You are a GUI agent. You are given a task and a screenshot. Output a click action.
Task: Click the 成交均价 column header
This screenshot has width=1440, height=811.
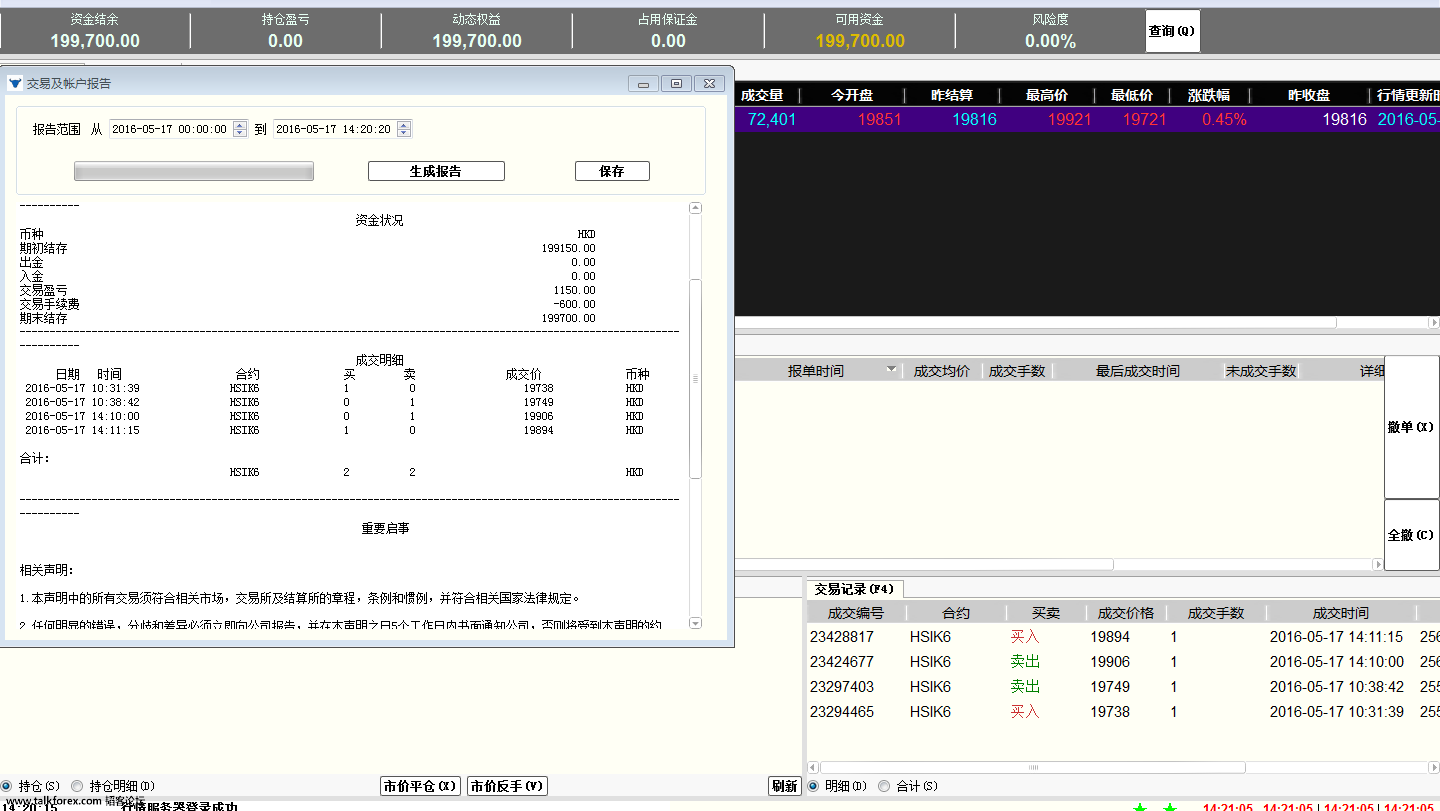(942, 371)
